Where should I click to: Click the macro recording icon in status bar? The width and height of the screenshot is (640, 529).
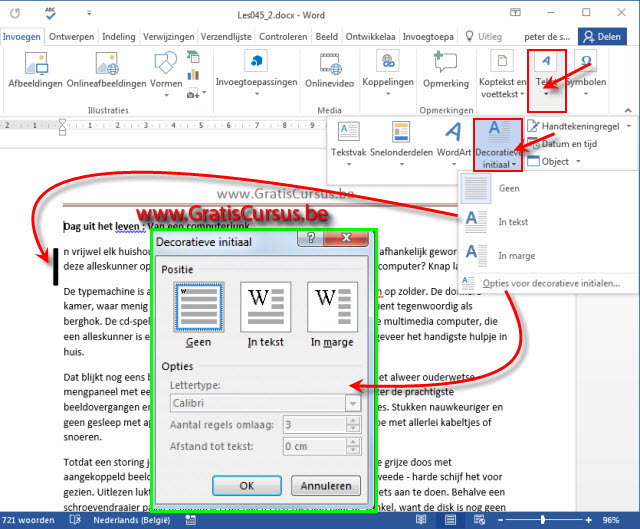191,520
